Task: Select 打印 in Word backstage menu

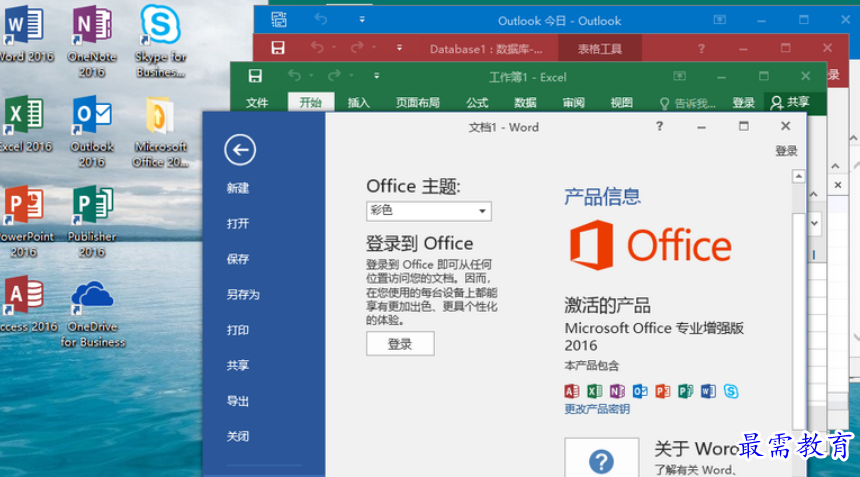Action: pos(237,330)
